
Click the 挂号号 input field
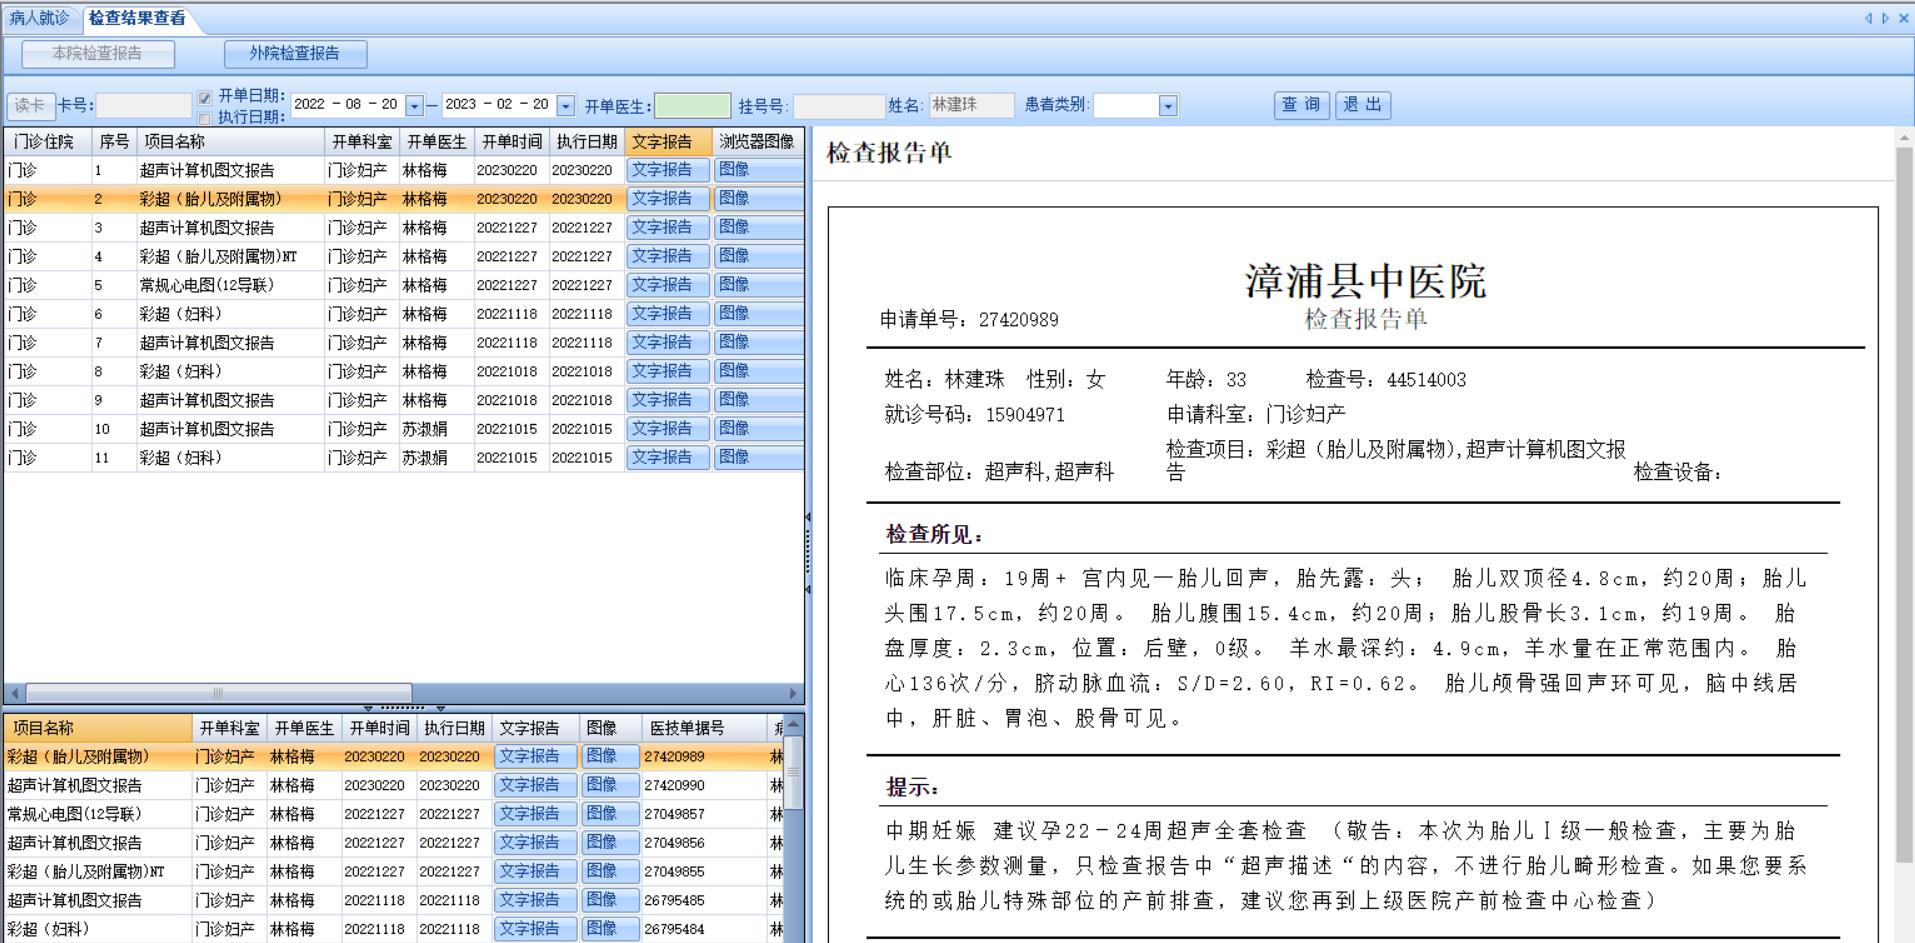pyautogui.click(x=839, y=106)
